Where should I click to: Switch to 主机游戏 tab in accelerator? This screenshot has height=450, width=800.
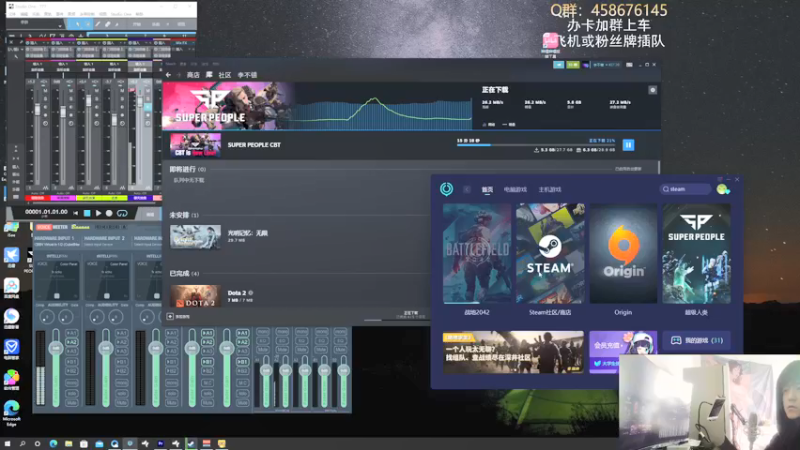pyautogui.click(x=550, y=189)
